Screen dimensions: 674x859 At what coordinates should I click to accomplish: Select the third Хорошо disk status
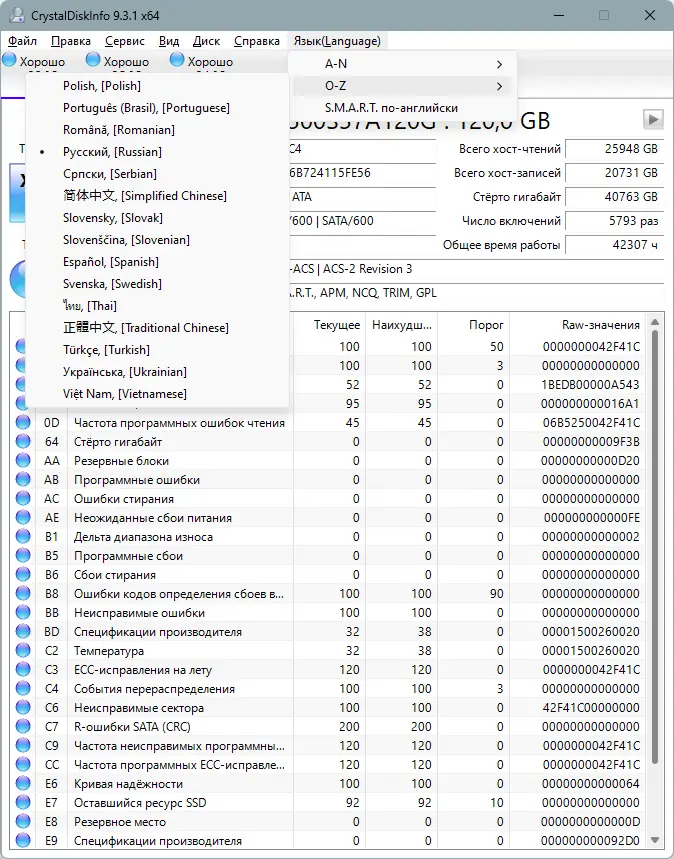coord(202,61)
